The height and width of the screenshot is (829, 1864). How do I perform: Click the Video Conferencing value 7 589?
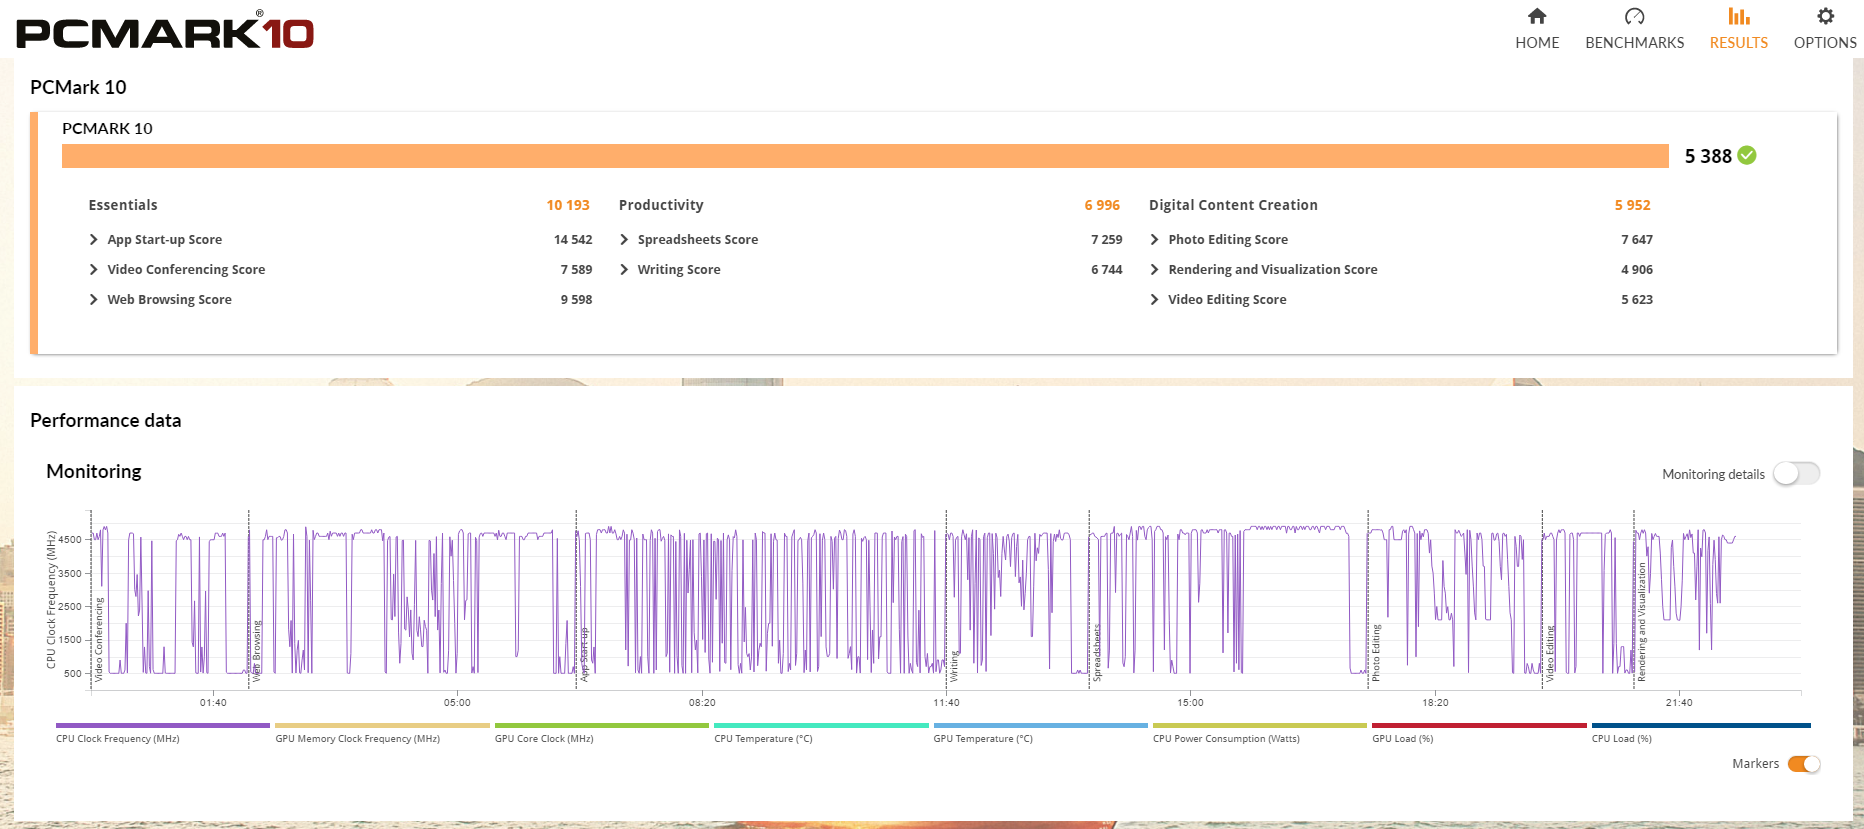(x=576, y=269)
